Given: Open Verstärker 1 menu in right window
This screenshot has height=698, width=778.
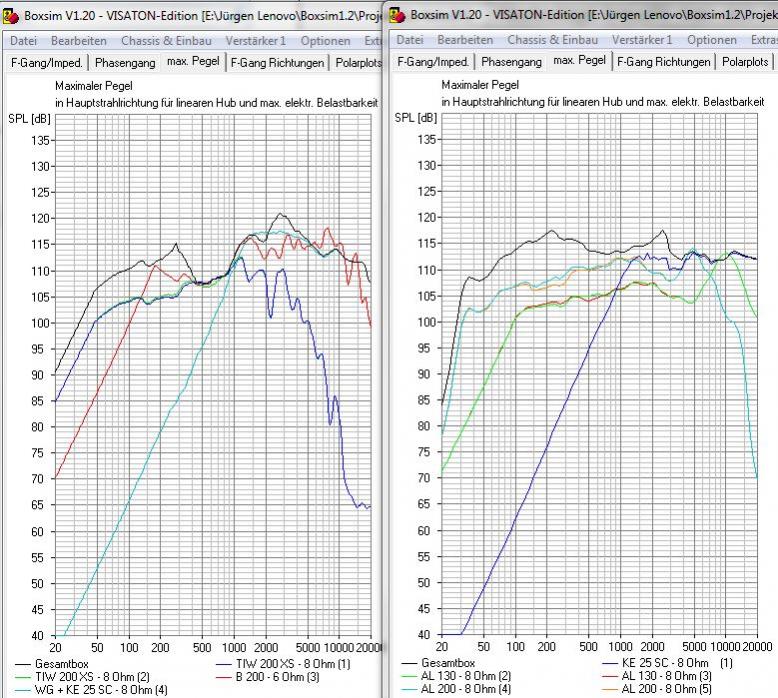Looking at the screenshot, I should pyautogui.click(x=642, y=40).
